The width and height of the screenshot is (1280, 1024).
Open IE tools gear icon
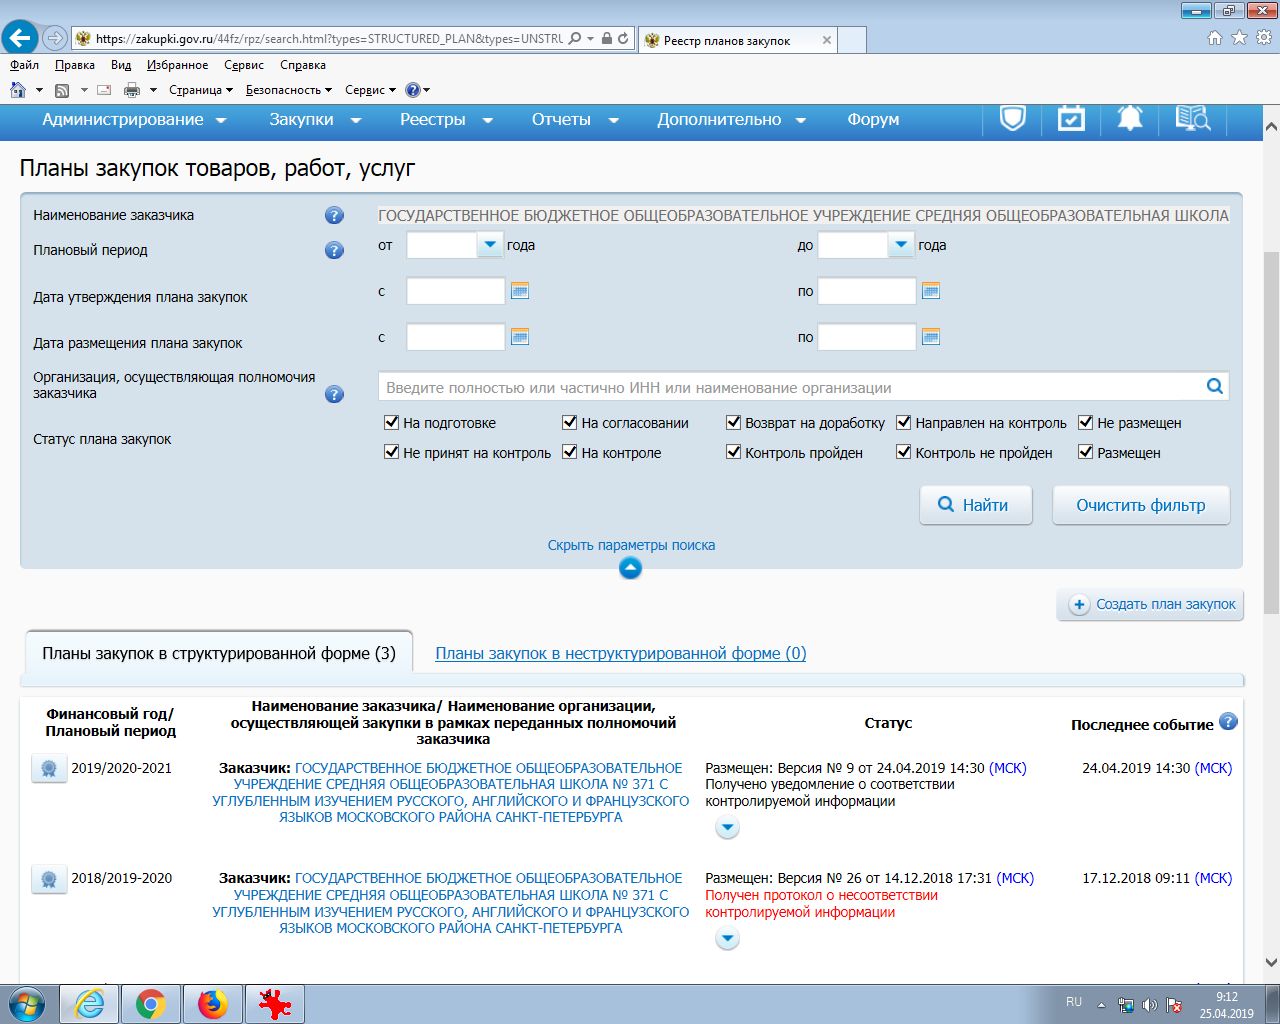tap(1264, 38)
